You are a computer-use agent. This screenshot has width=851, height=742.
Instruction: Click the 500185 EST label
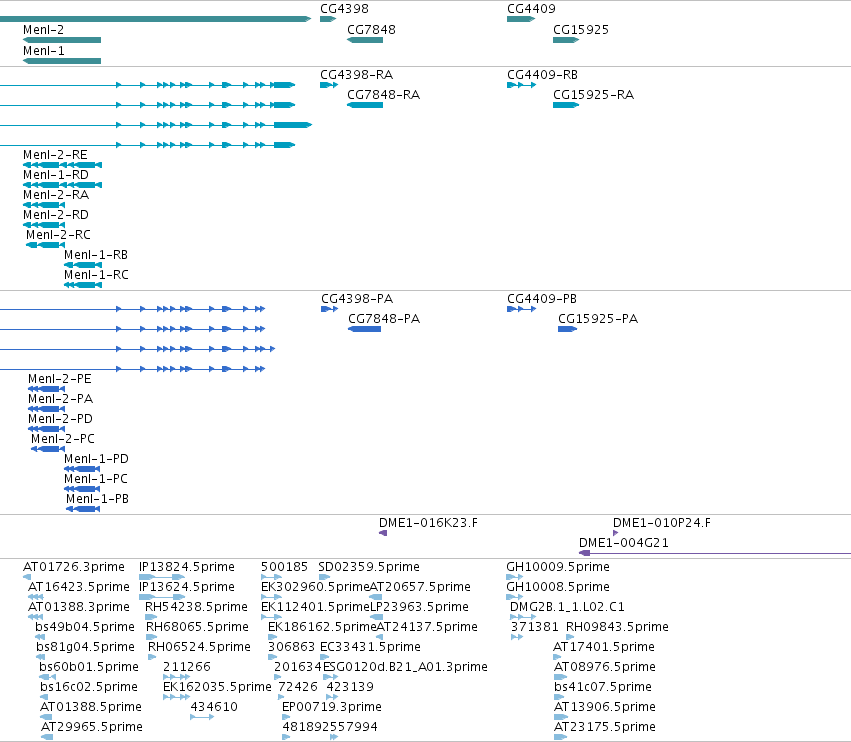click(x=284, y=567)
